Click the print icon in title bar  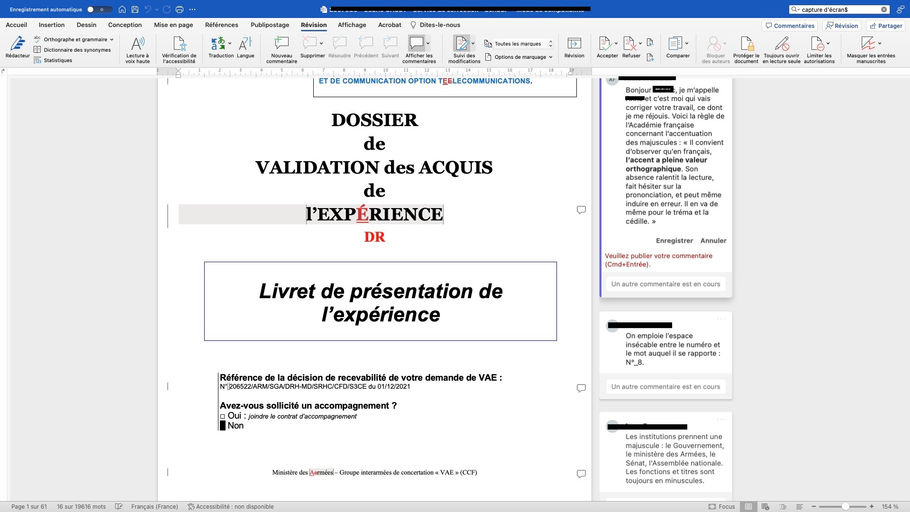coord(179,9)
